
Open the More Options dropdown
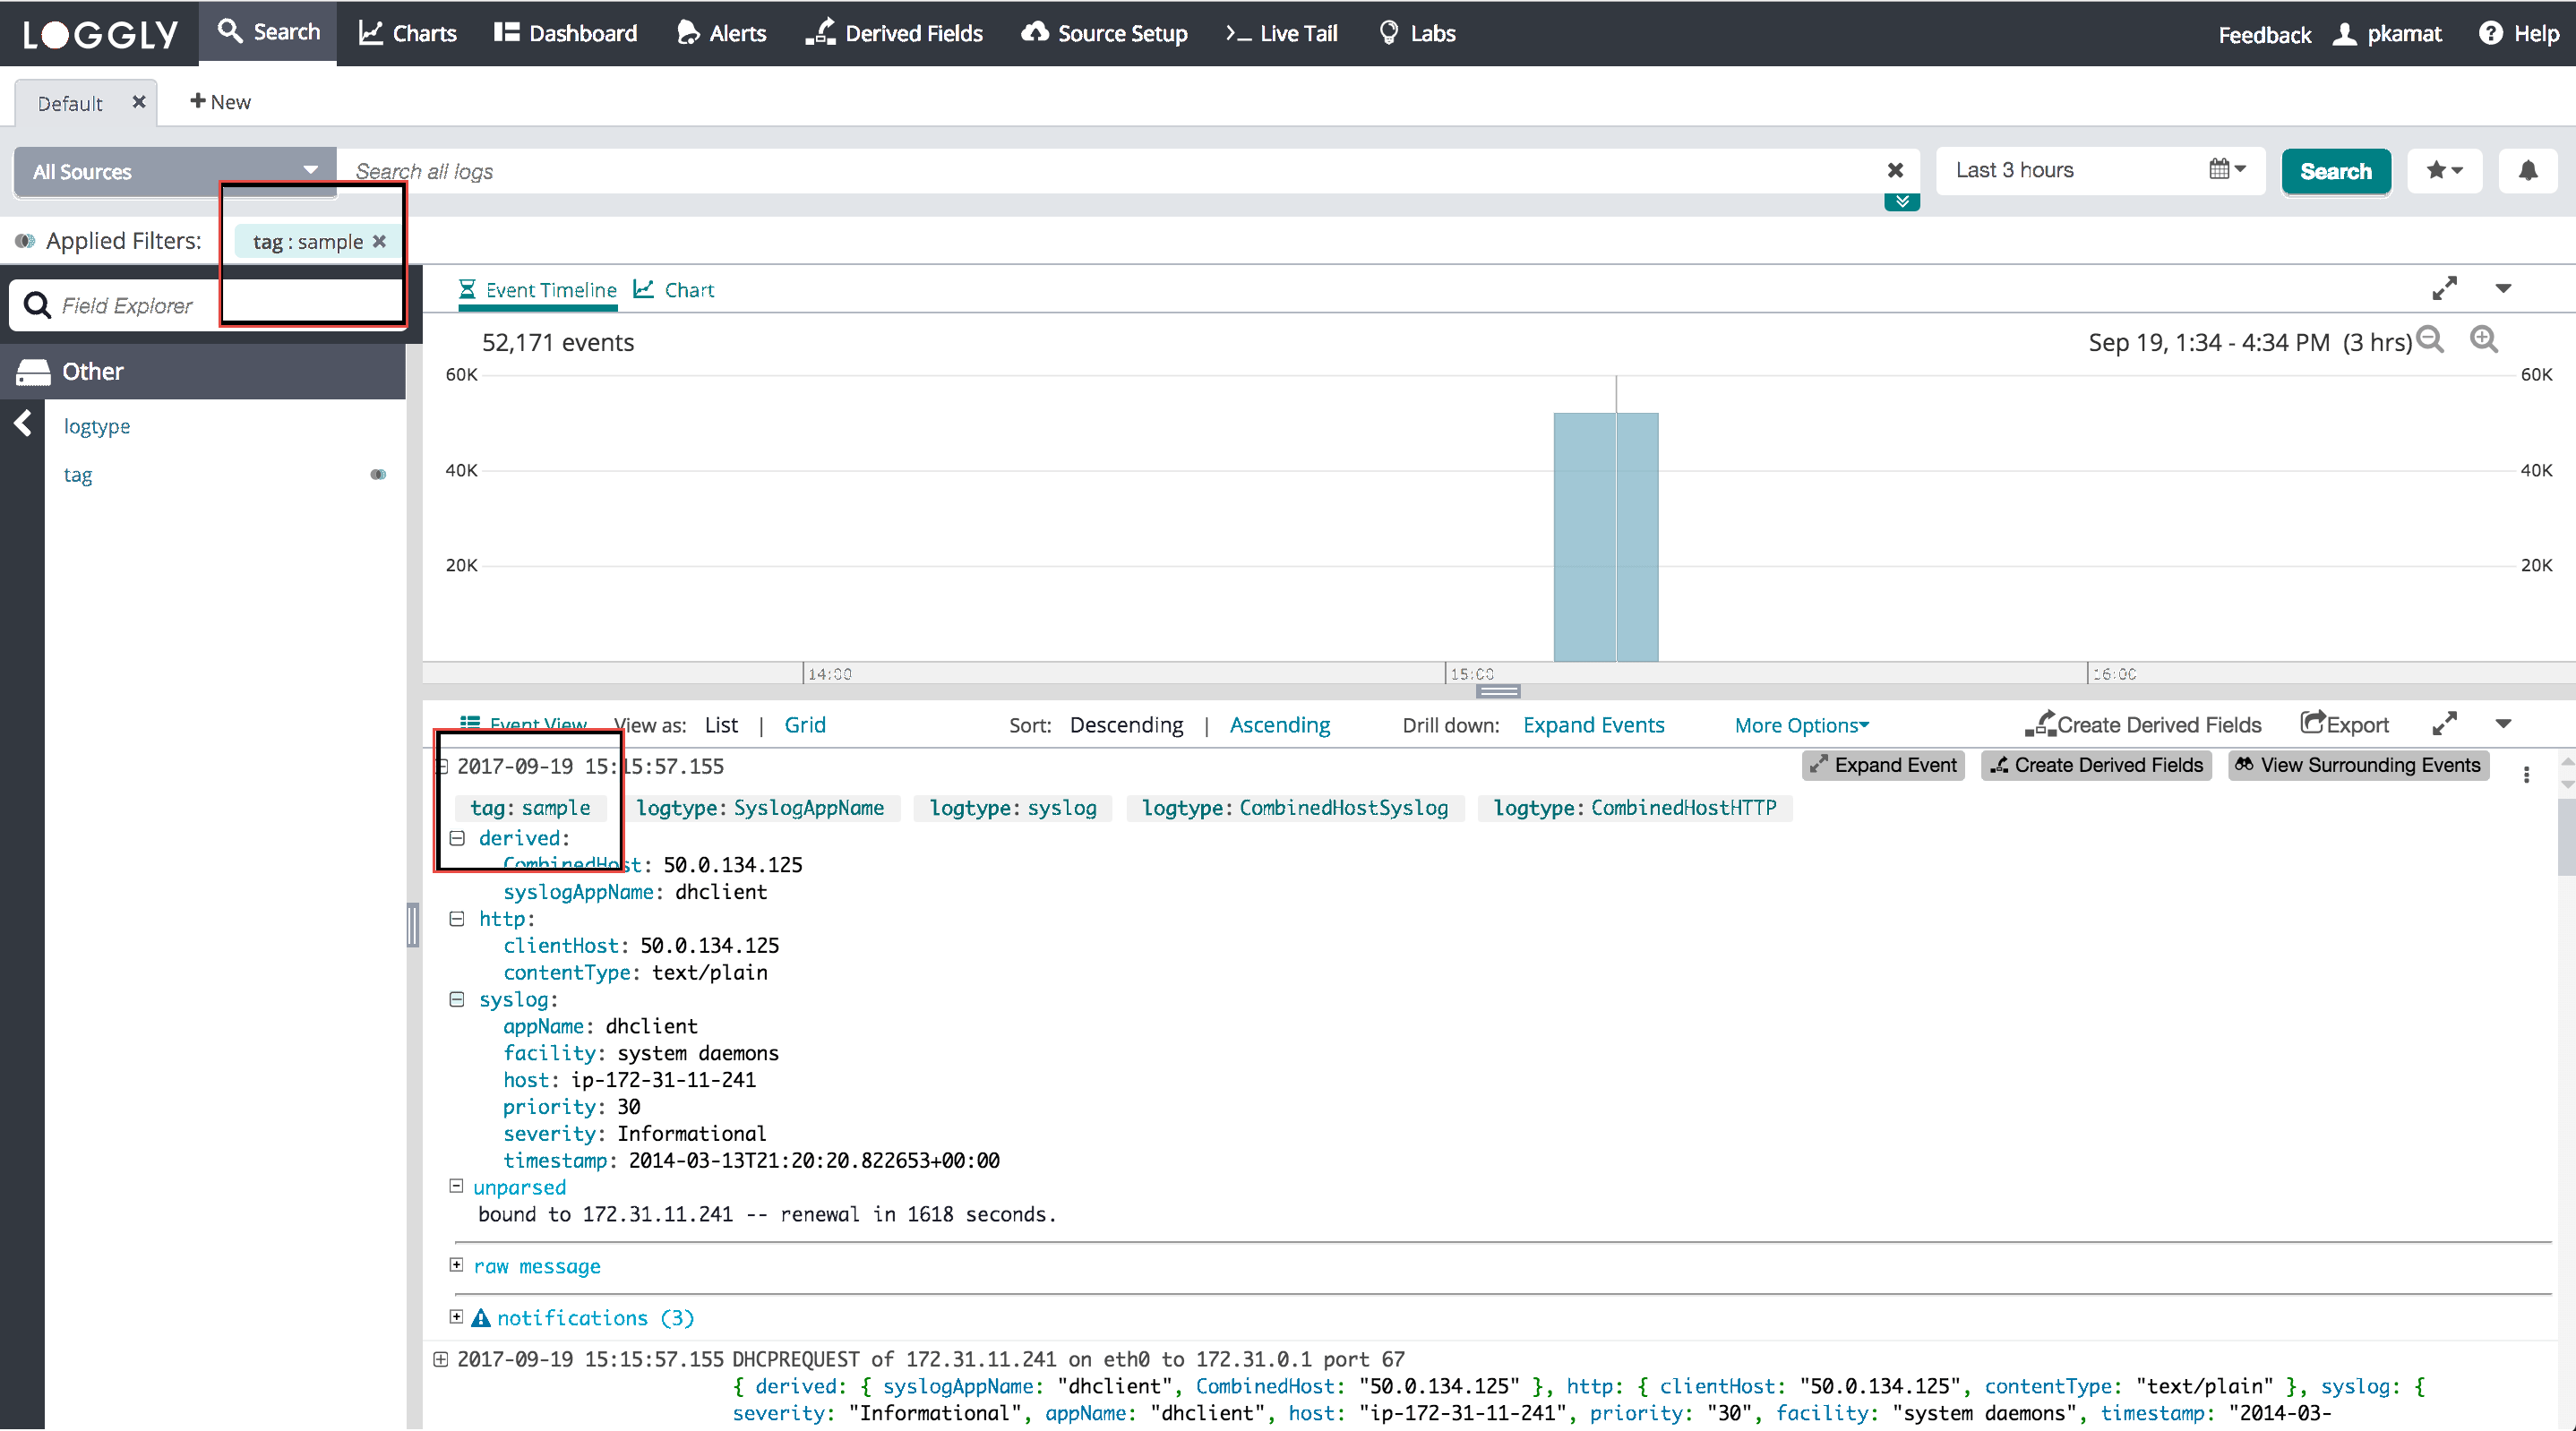[x=1801, y=725]
